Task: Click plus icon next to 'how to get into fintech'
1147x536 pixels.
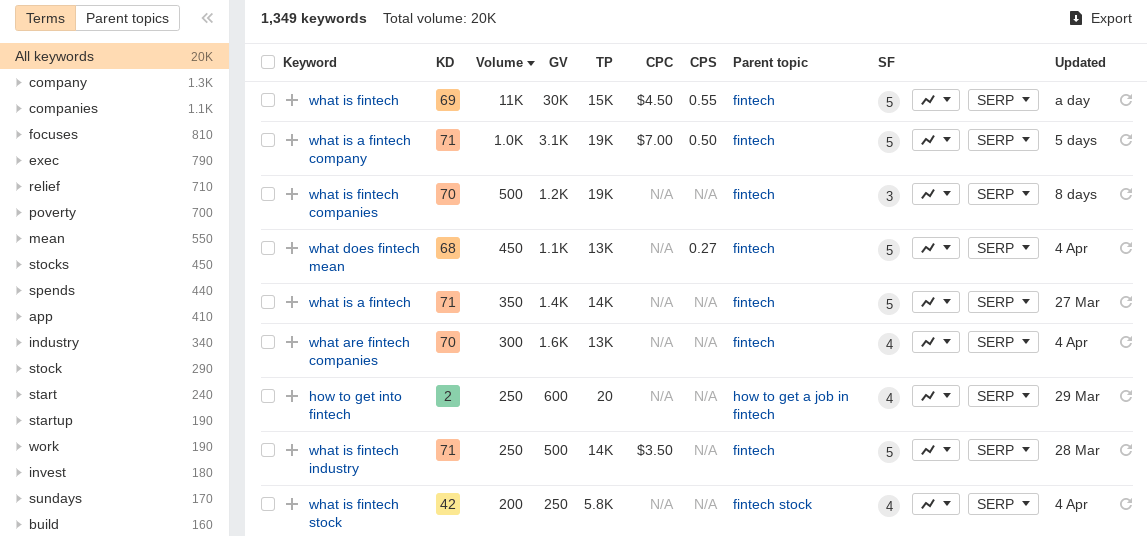Action: click(x=292, y=396)
